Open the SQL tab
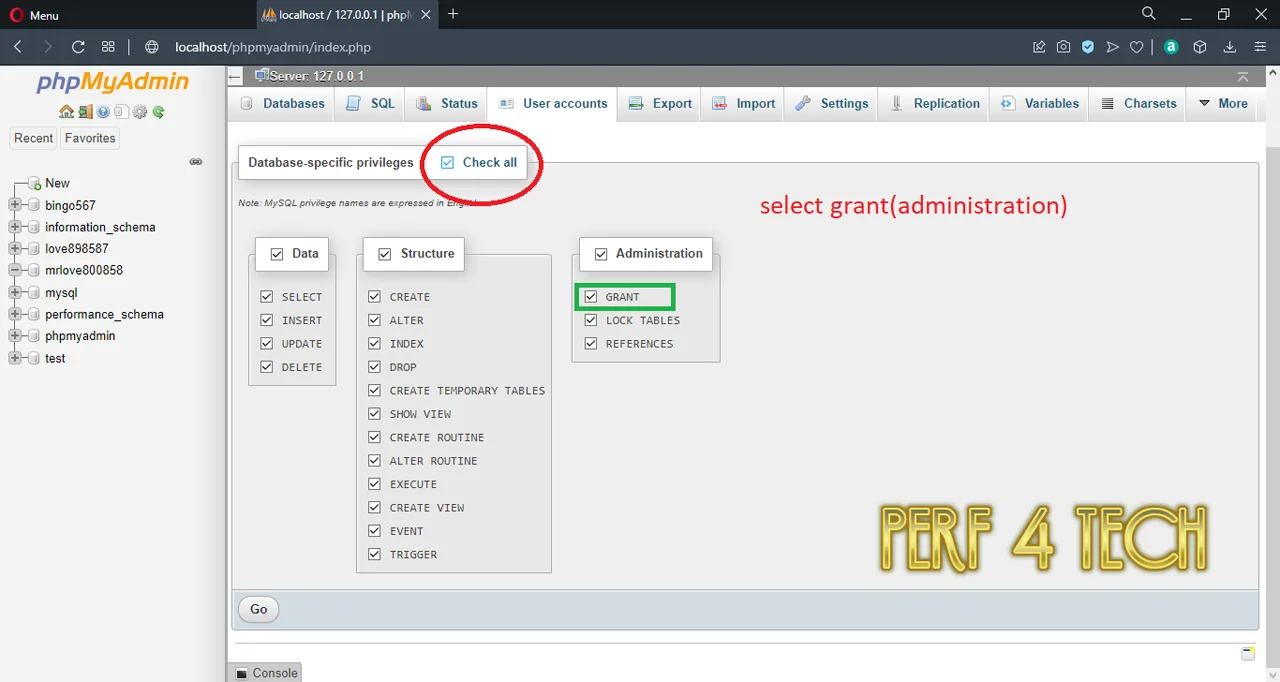Screen dimensions: 1280x682 pyautogui.click(x=370, y=103)
